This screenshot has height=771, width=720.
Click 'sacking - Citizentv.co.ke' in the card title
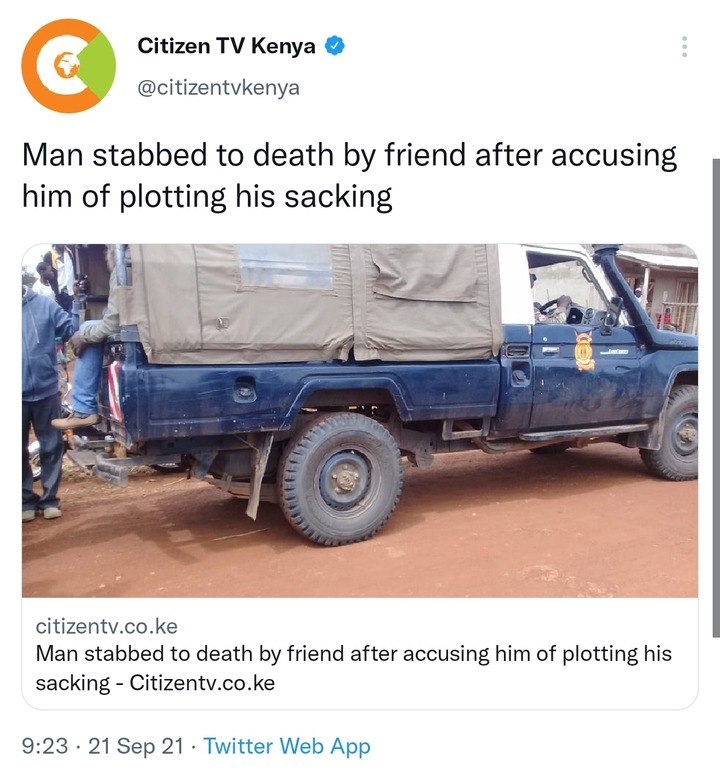click(155, 683)
